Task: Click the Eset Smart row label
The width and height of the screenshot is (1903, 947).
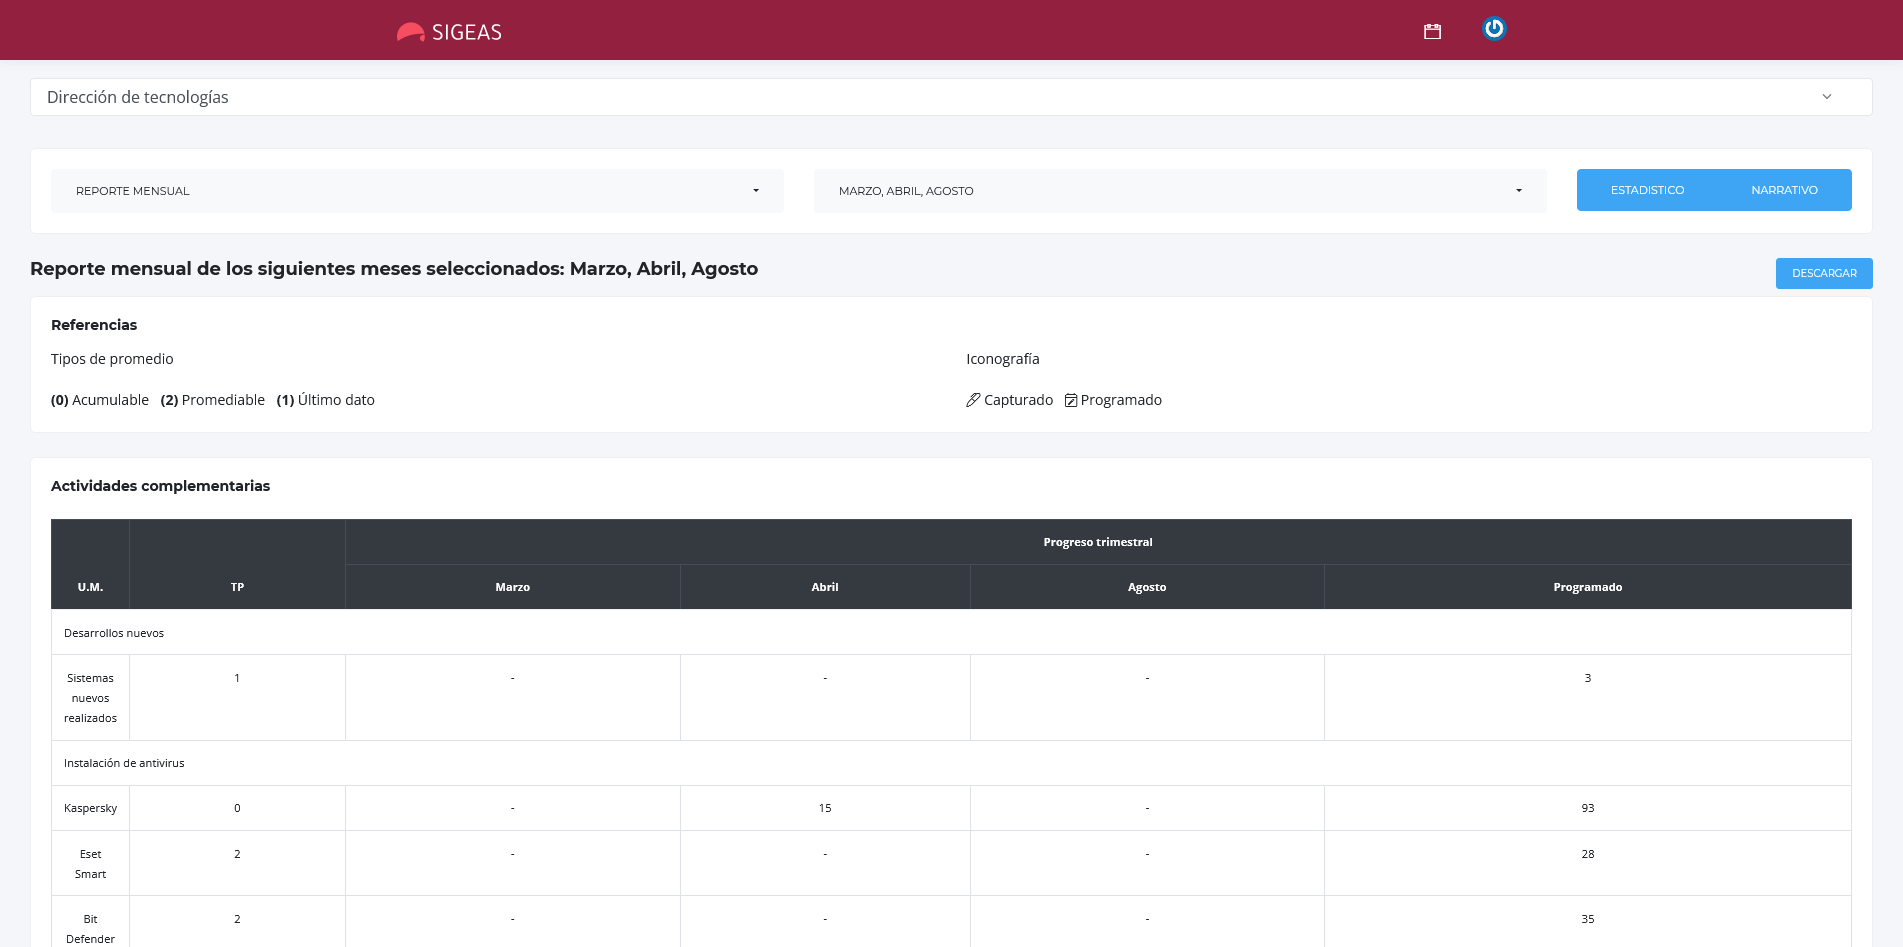Action: click(90, 864)
